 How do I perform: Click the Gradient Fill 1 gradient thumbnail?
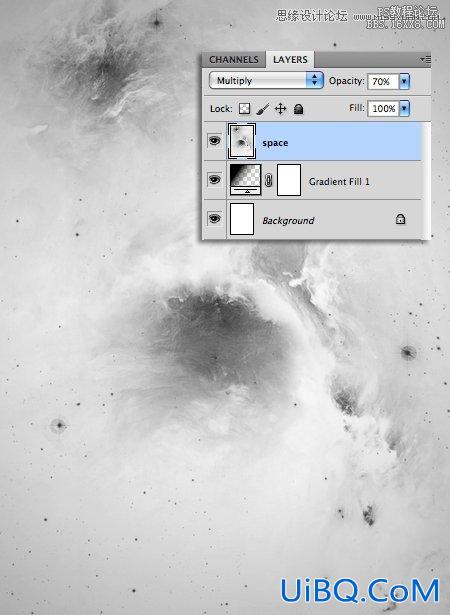click(x=245, y=179)
